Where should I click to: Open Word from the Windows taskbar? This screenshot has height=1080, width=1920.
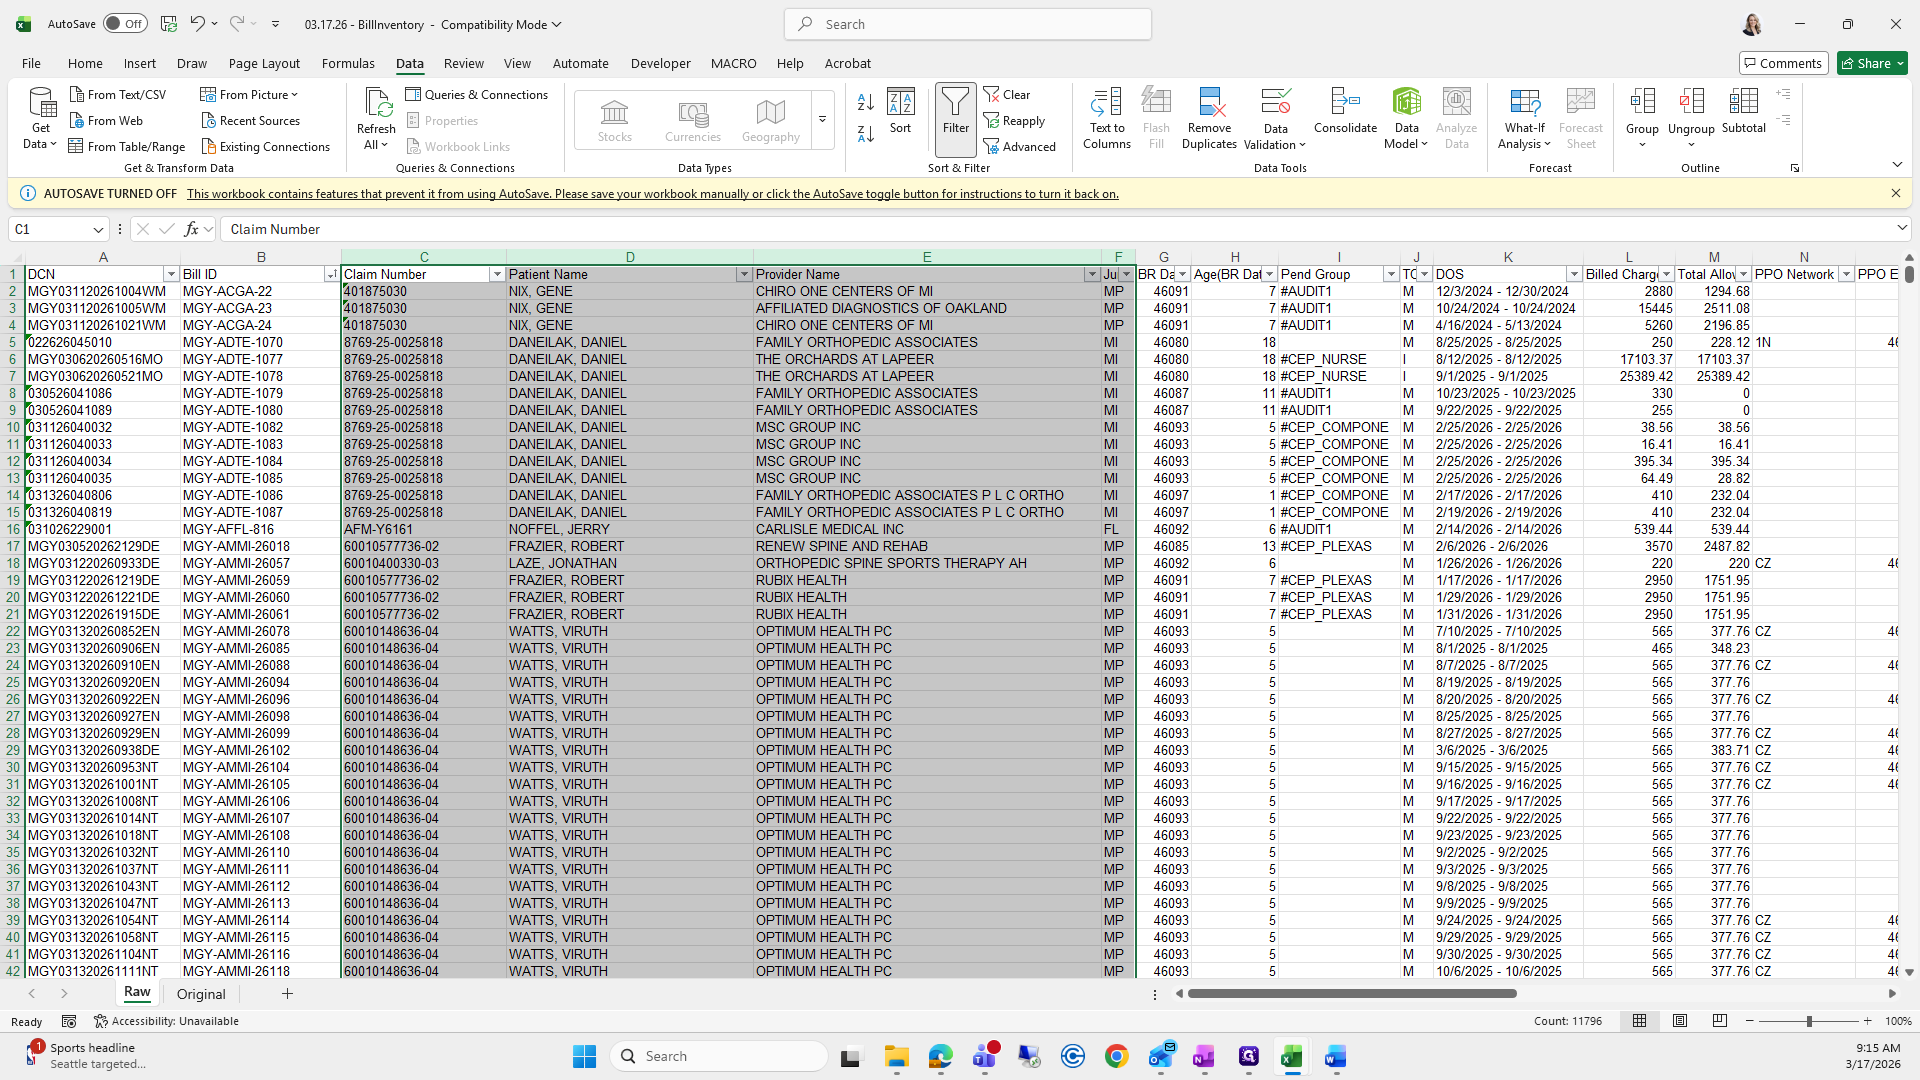pyautogui.click(x=1335, y=1057)
